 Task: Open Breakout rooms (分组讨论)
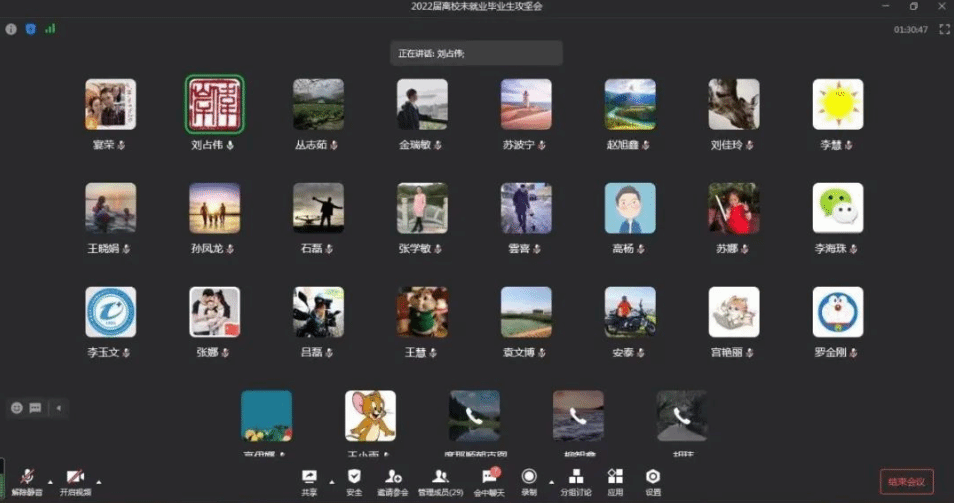pyautogui.click(x=576, y=477)
